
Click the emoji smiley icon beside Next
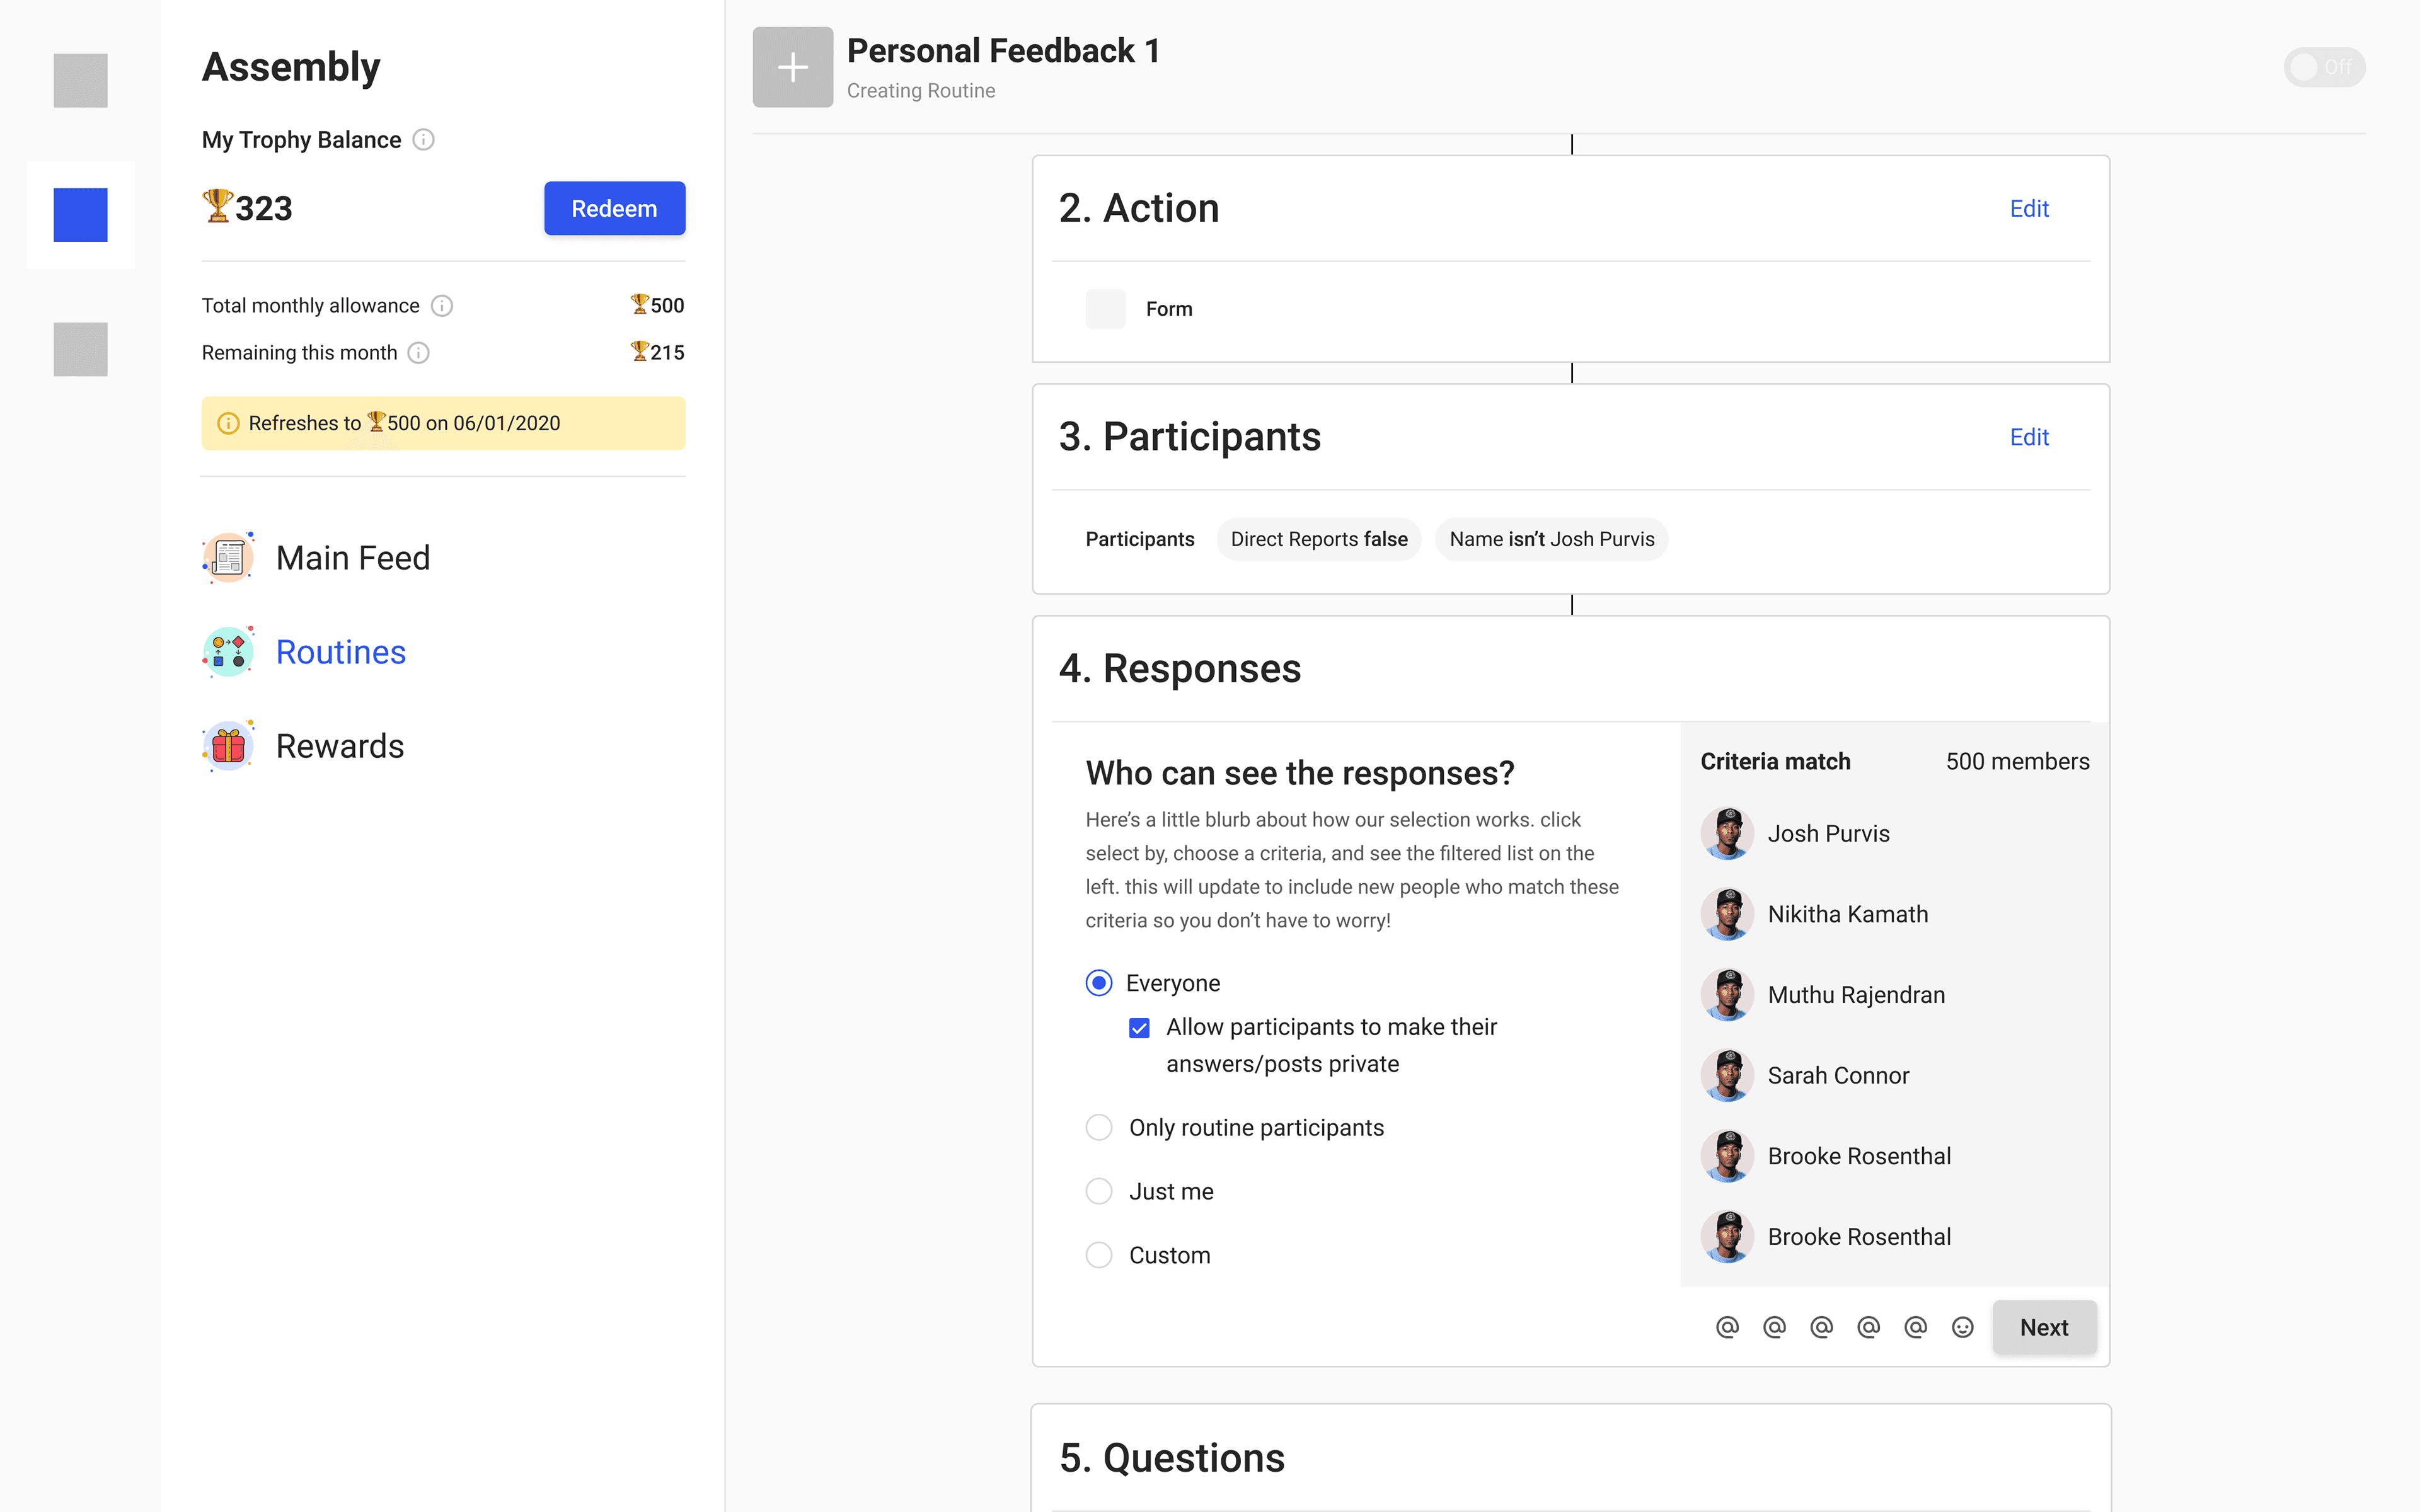(1962, 1327)
